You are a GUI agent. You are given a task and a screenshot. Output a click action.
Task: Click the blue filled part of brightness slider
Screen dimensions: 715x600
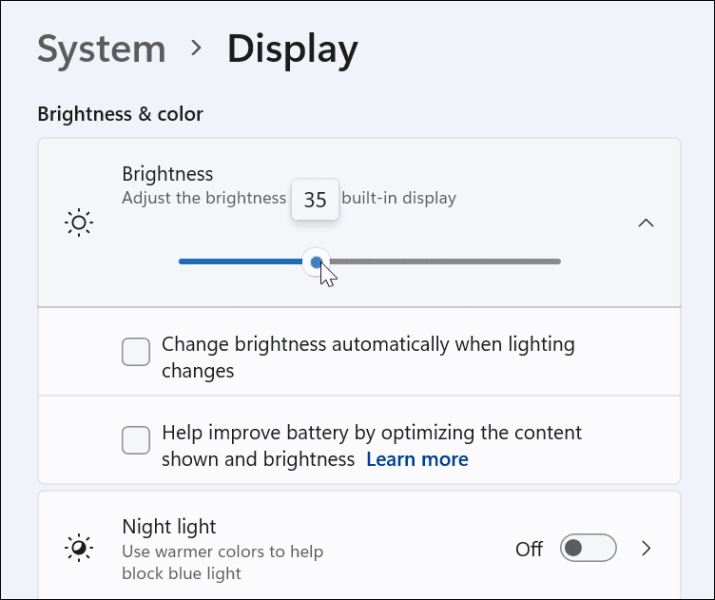pyautogui.click(x=241, y=261)
